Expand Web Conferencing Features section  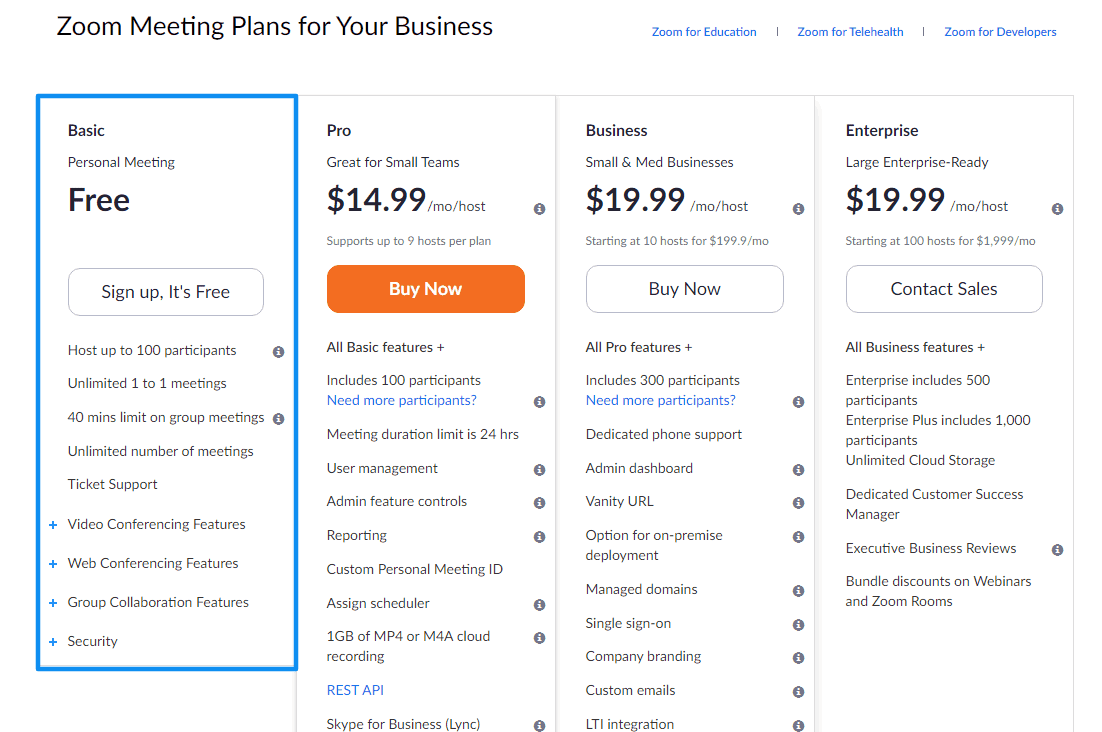pos(53,564)
